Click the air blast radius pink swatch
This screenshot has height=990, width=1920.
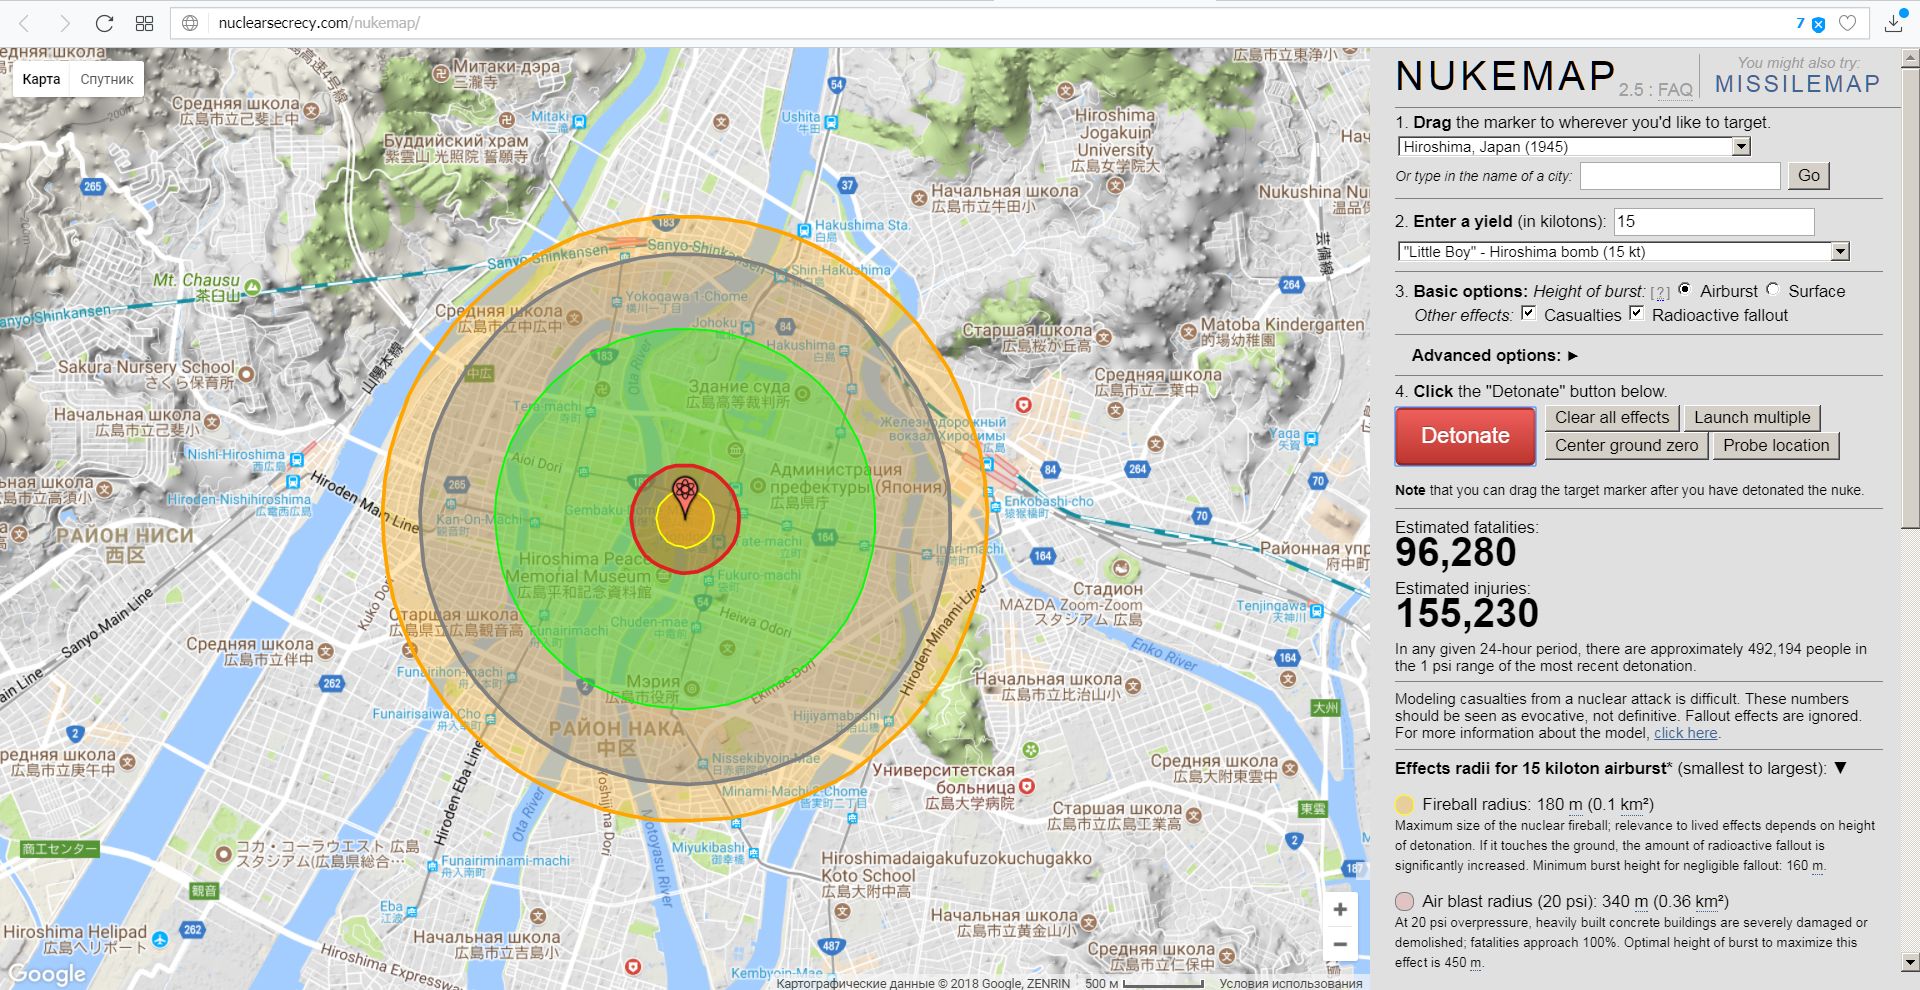tap(1404, 901)
